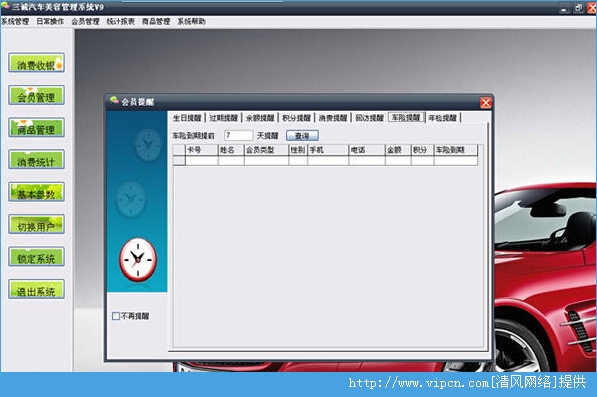Click the app icon in main title bar
597x397 pixels.
pos(5,6)
